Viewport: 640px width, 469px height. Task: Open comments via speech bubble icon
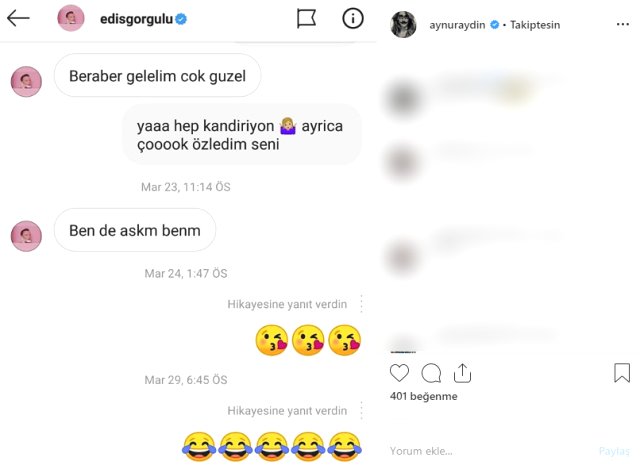431,373
